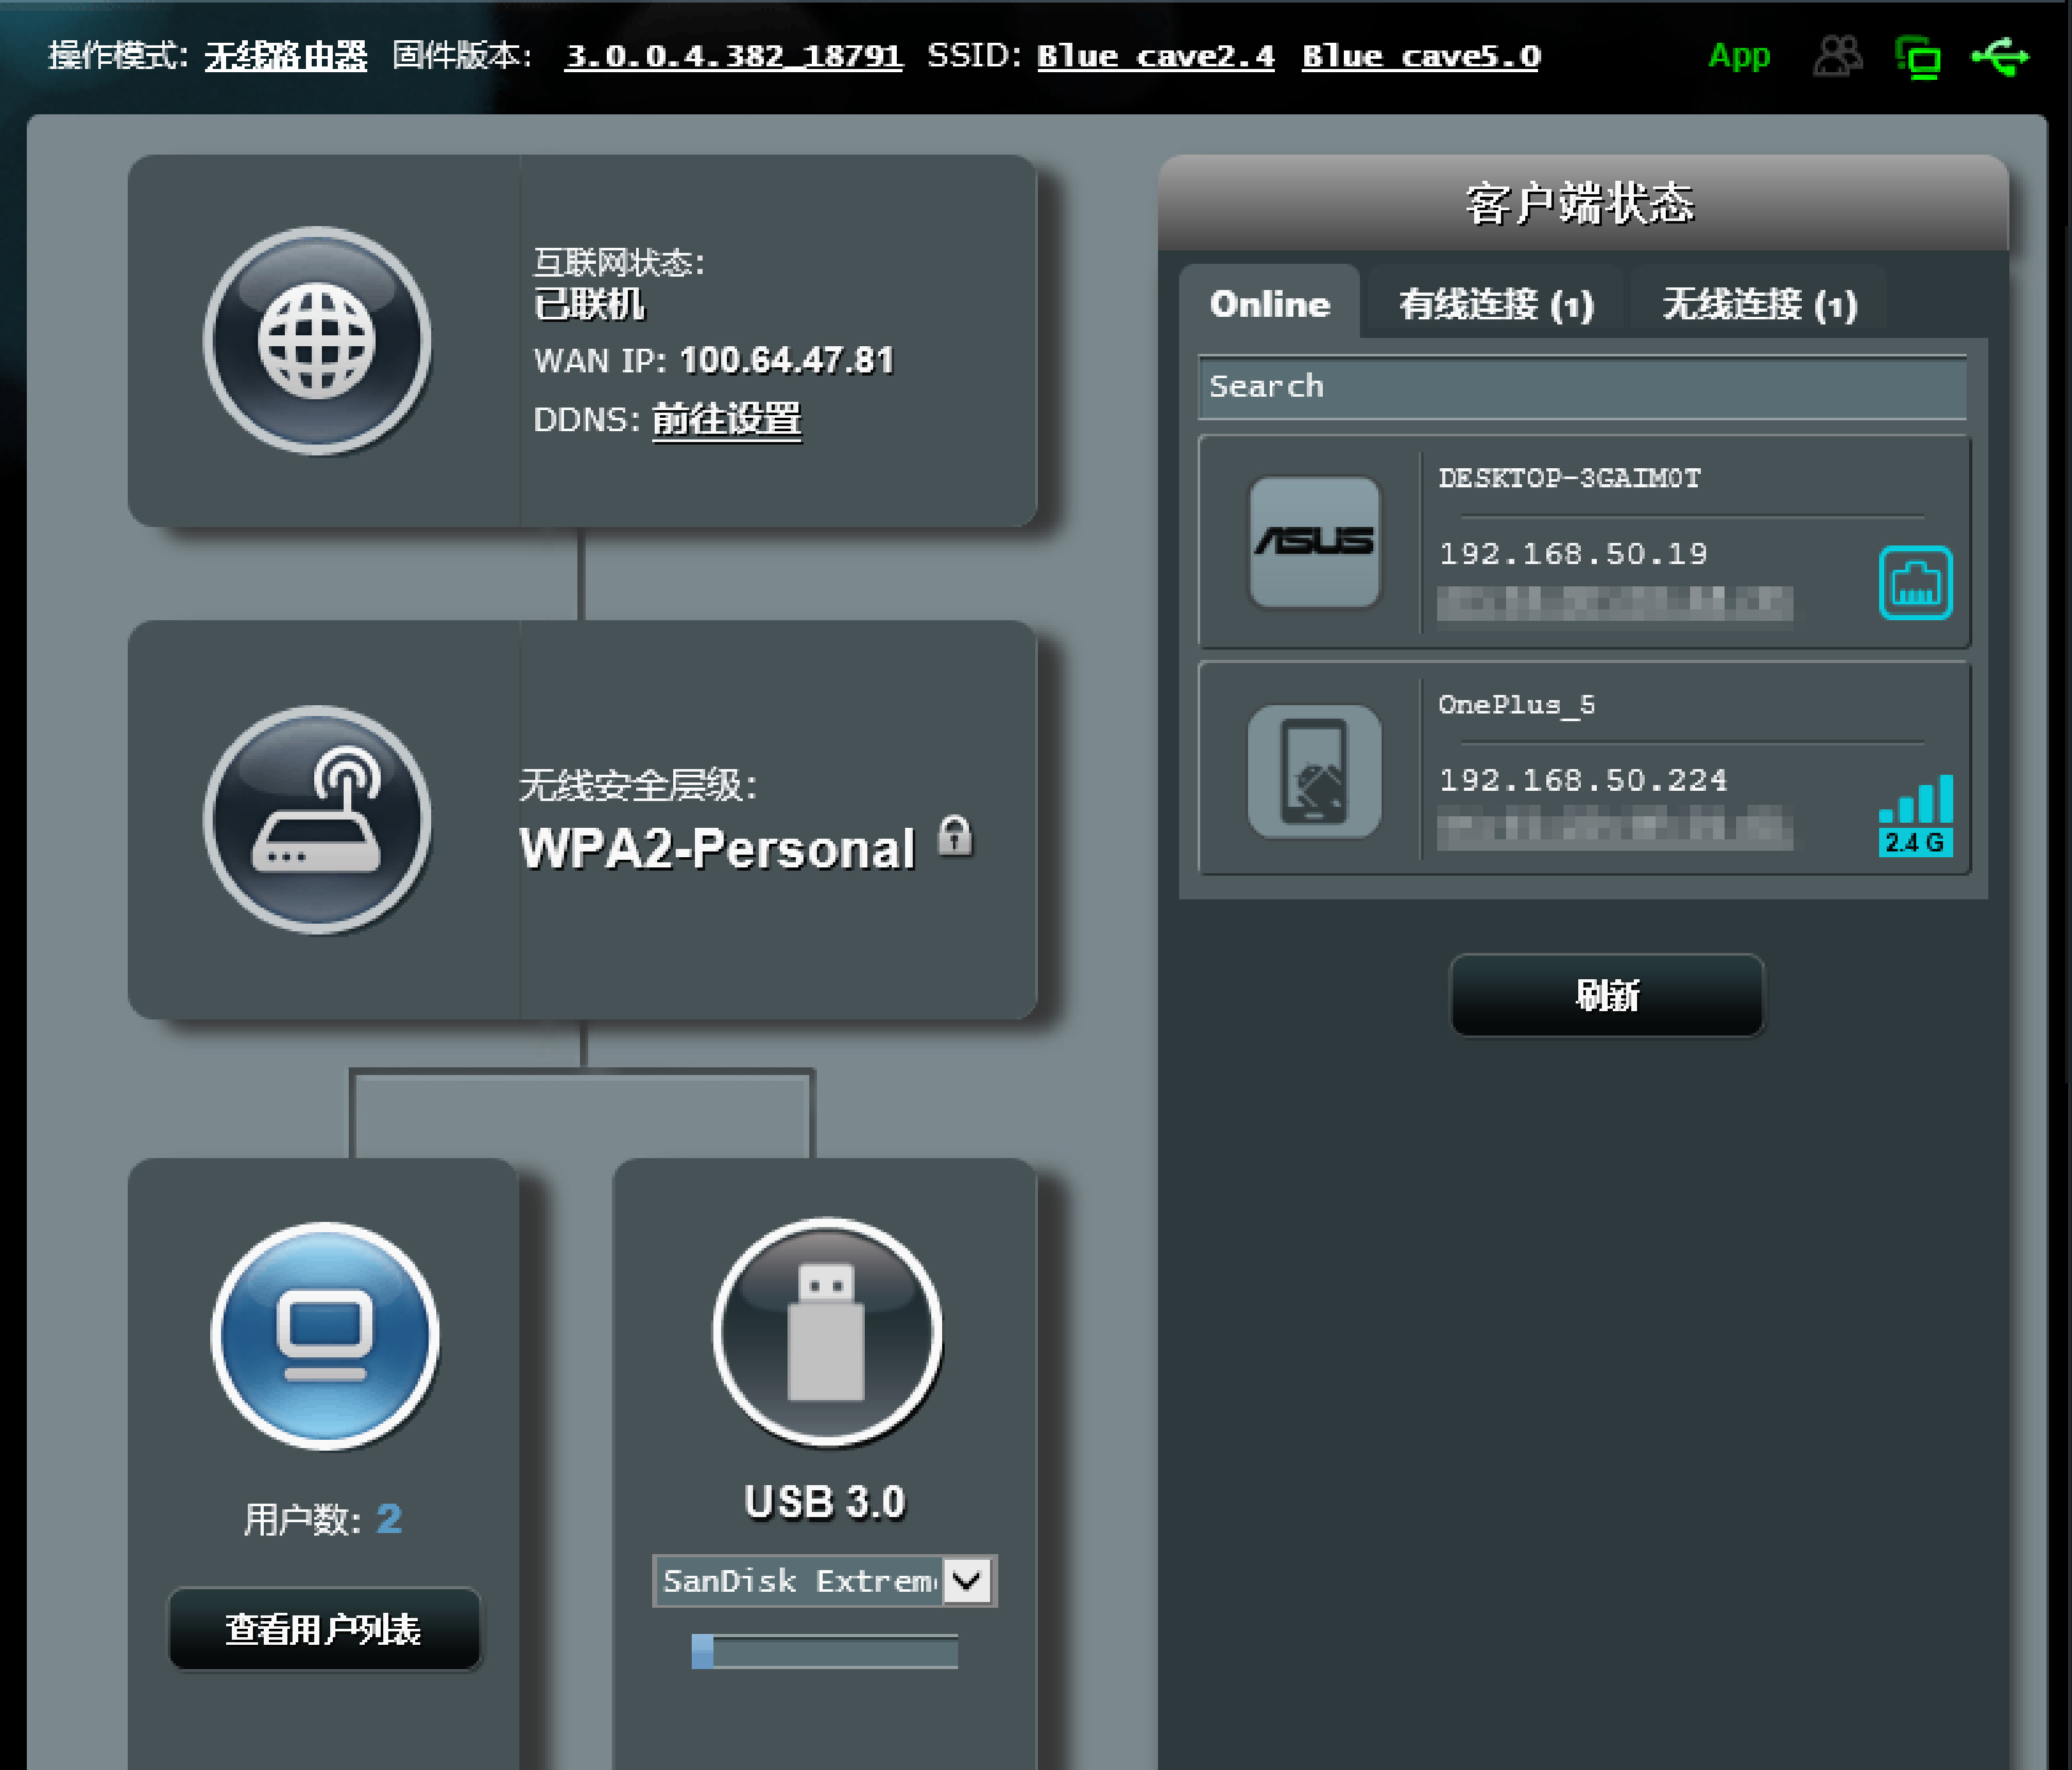2072x1770 pixels.
Task: Click the green network map monitor icon
Action: pyautogui.click(x=1917, y=57)
